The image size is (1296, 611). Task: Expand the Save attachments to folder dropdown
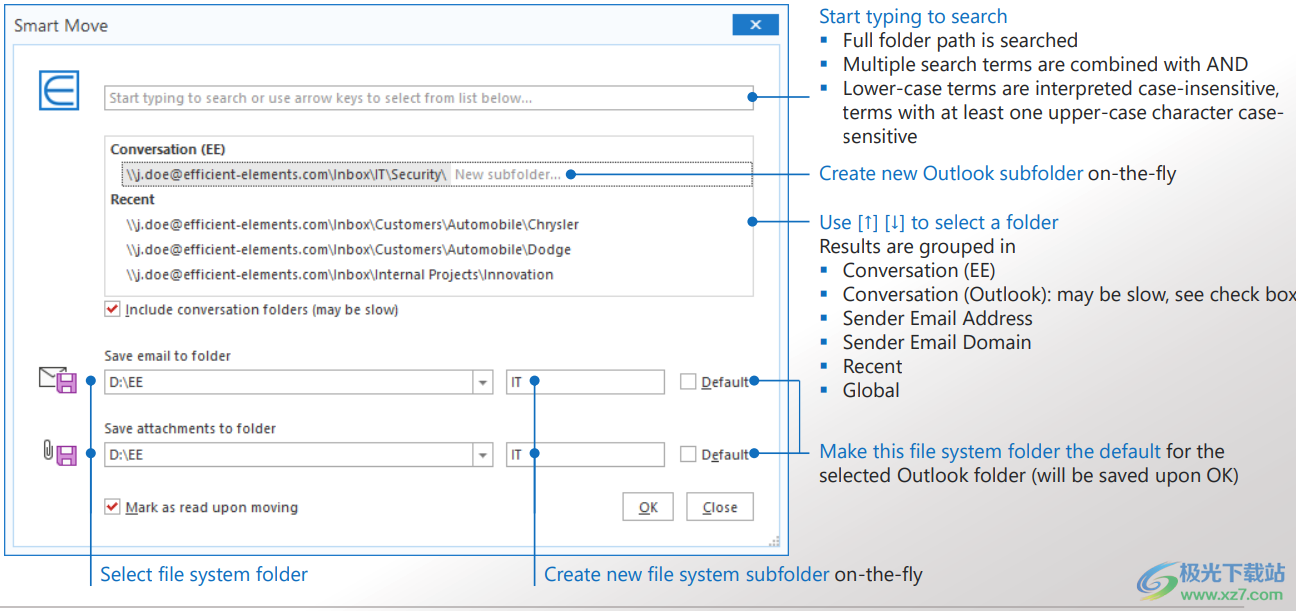[x=483, y=455]
